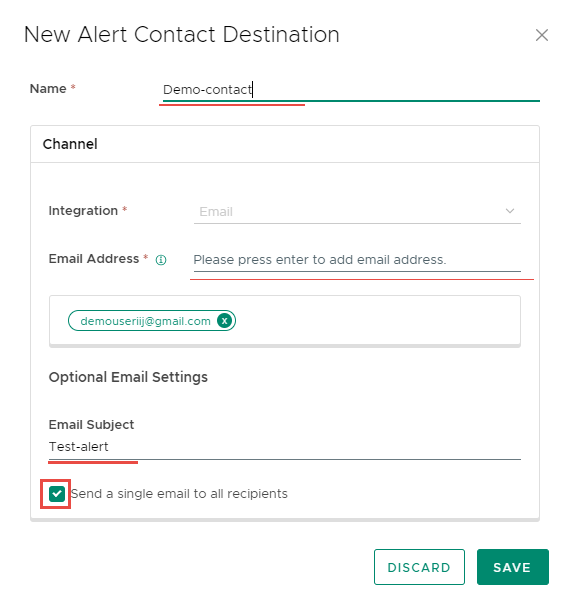Expand the Integration chevron arrow

(510, 211)
